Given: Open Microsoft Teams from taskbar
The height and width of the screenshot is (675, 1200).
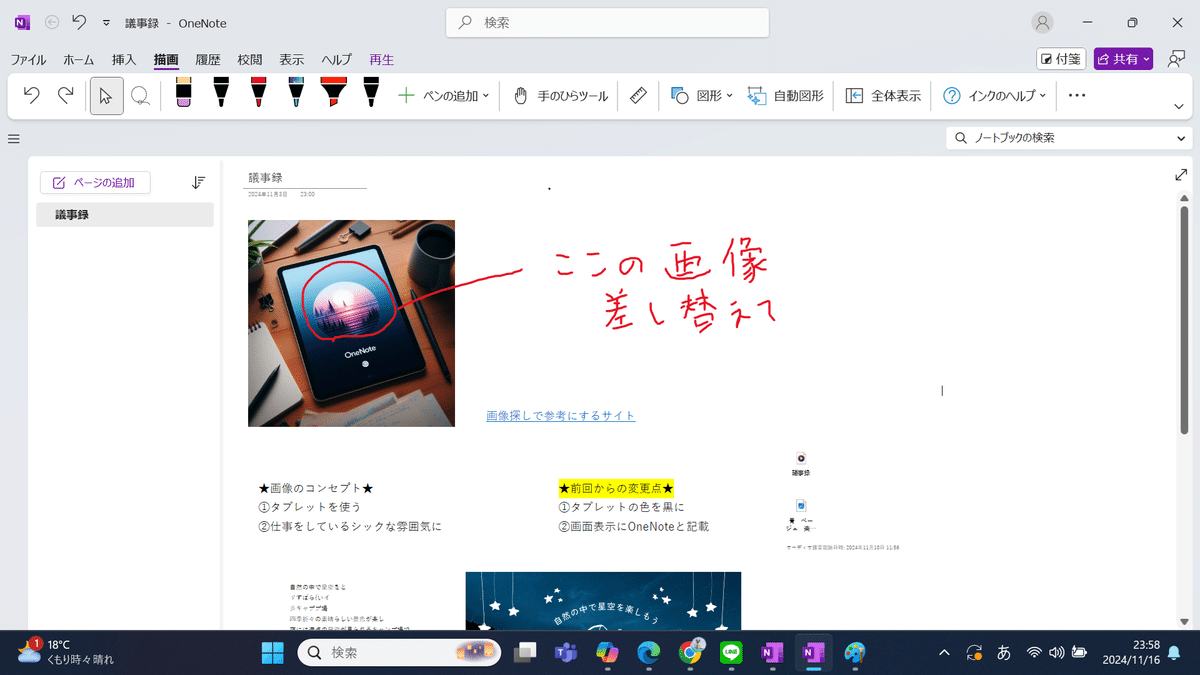Looking at the screenshot, I should (566, 652).
